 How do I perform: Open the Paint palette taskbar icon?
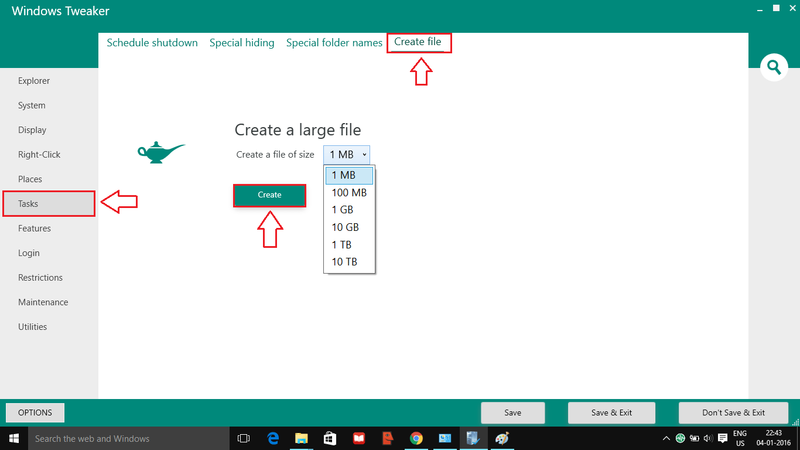coord(502,438)
